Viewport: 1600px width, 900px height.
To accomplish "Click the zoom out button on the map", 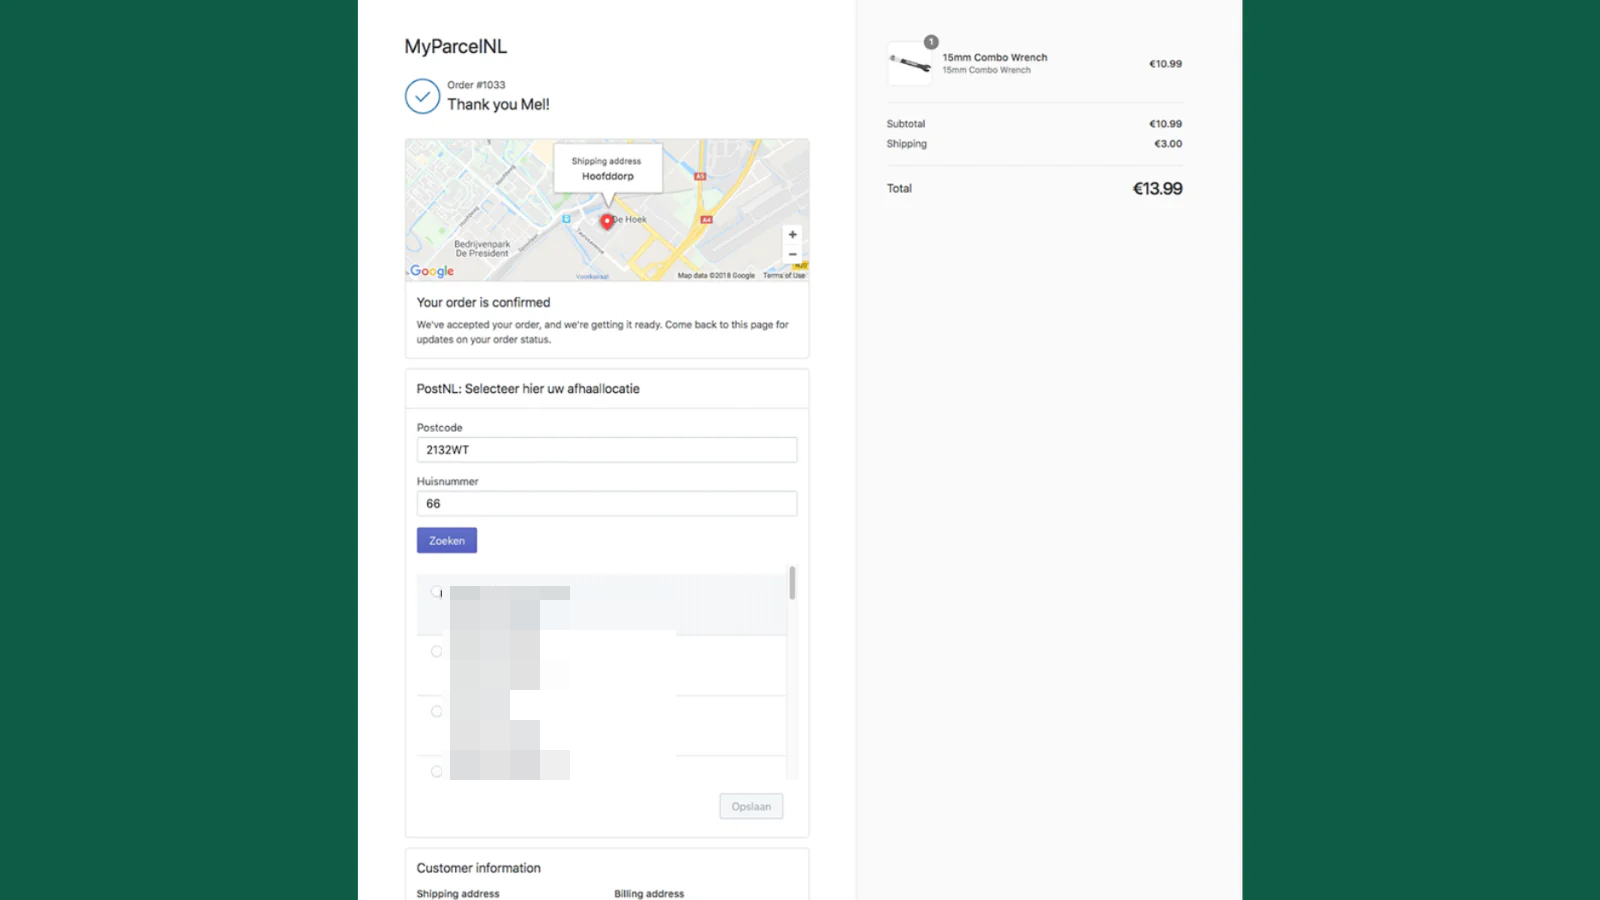I will coord(792,254).
